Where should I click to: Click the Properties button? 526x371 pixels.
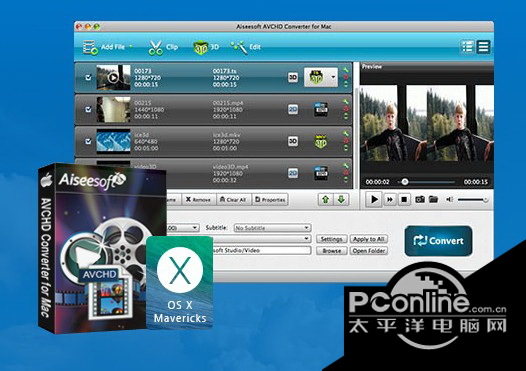270,200
